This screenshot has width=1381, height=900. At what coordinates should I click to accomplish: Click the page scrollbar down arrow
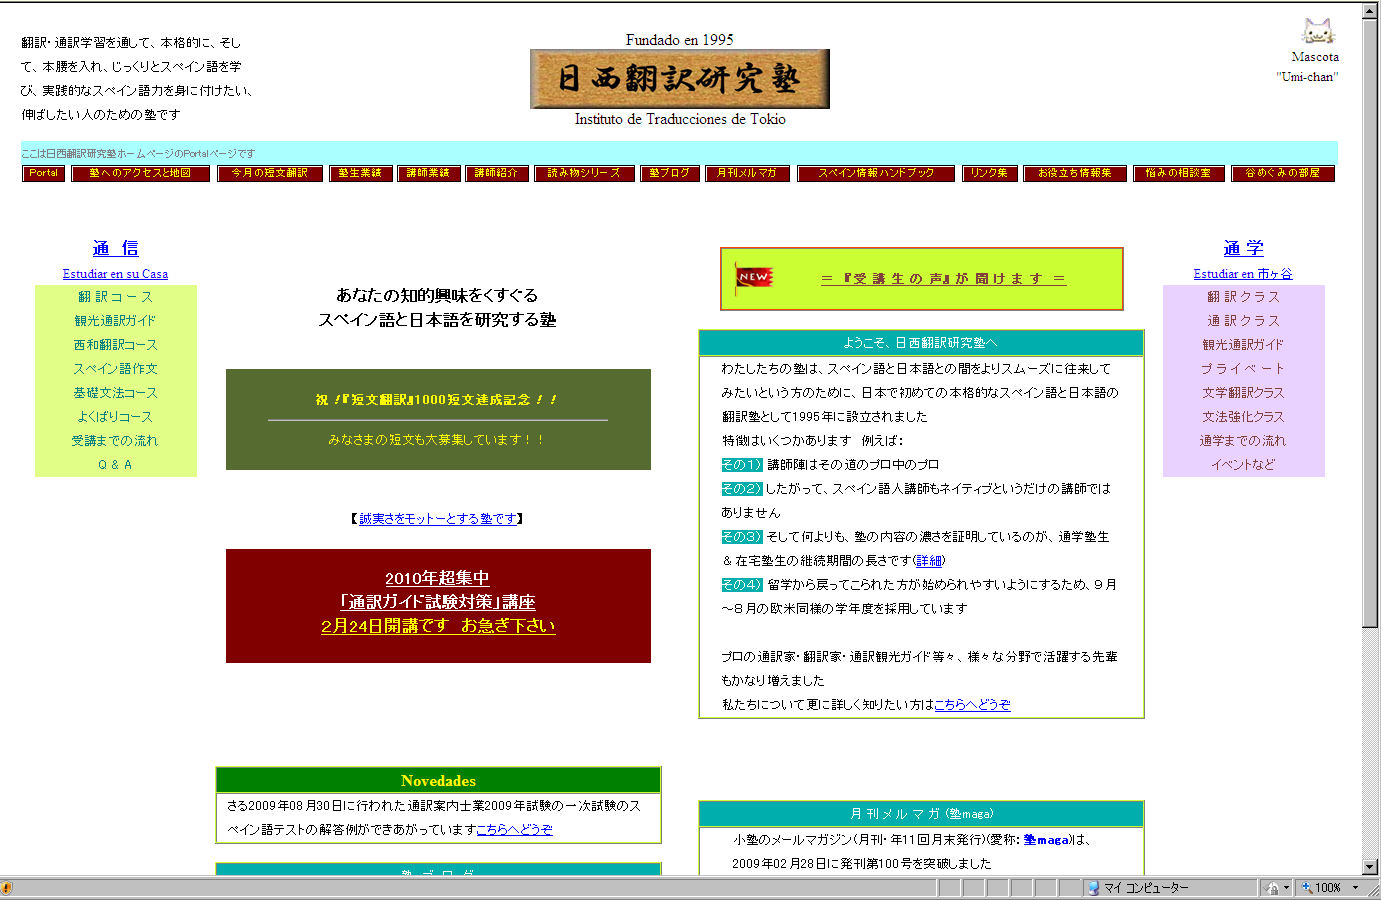(1370, 866)
